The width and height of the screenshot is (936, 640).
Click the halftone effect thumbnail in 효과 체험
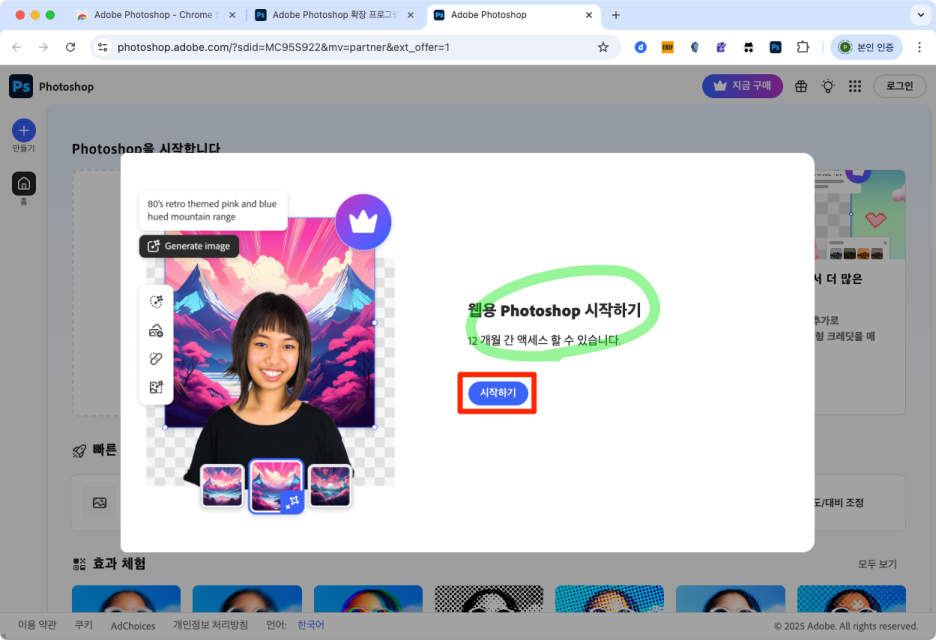(489, 598)
